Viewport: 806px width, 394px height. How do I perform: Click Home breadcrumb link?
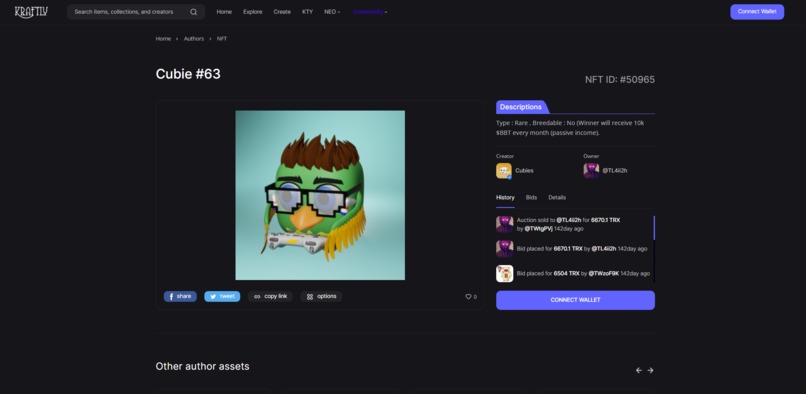click(163, 39)
